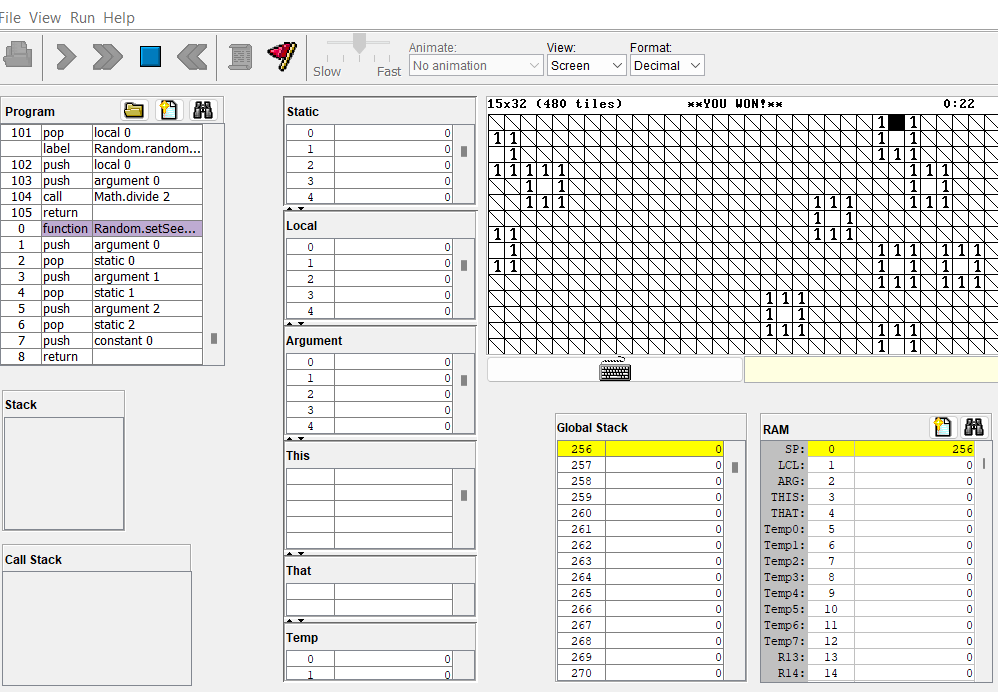Click the Static segment scrollbar thumb
Screen dimensions: 998x692
463,152
